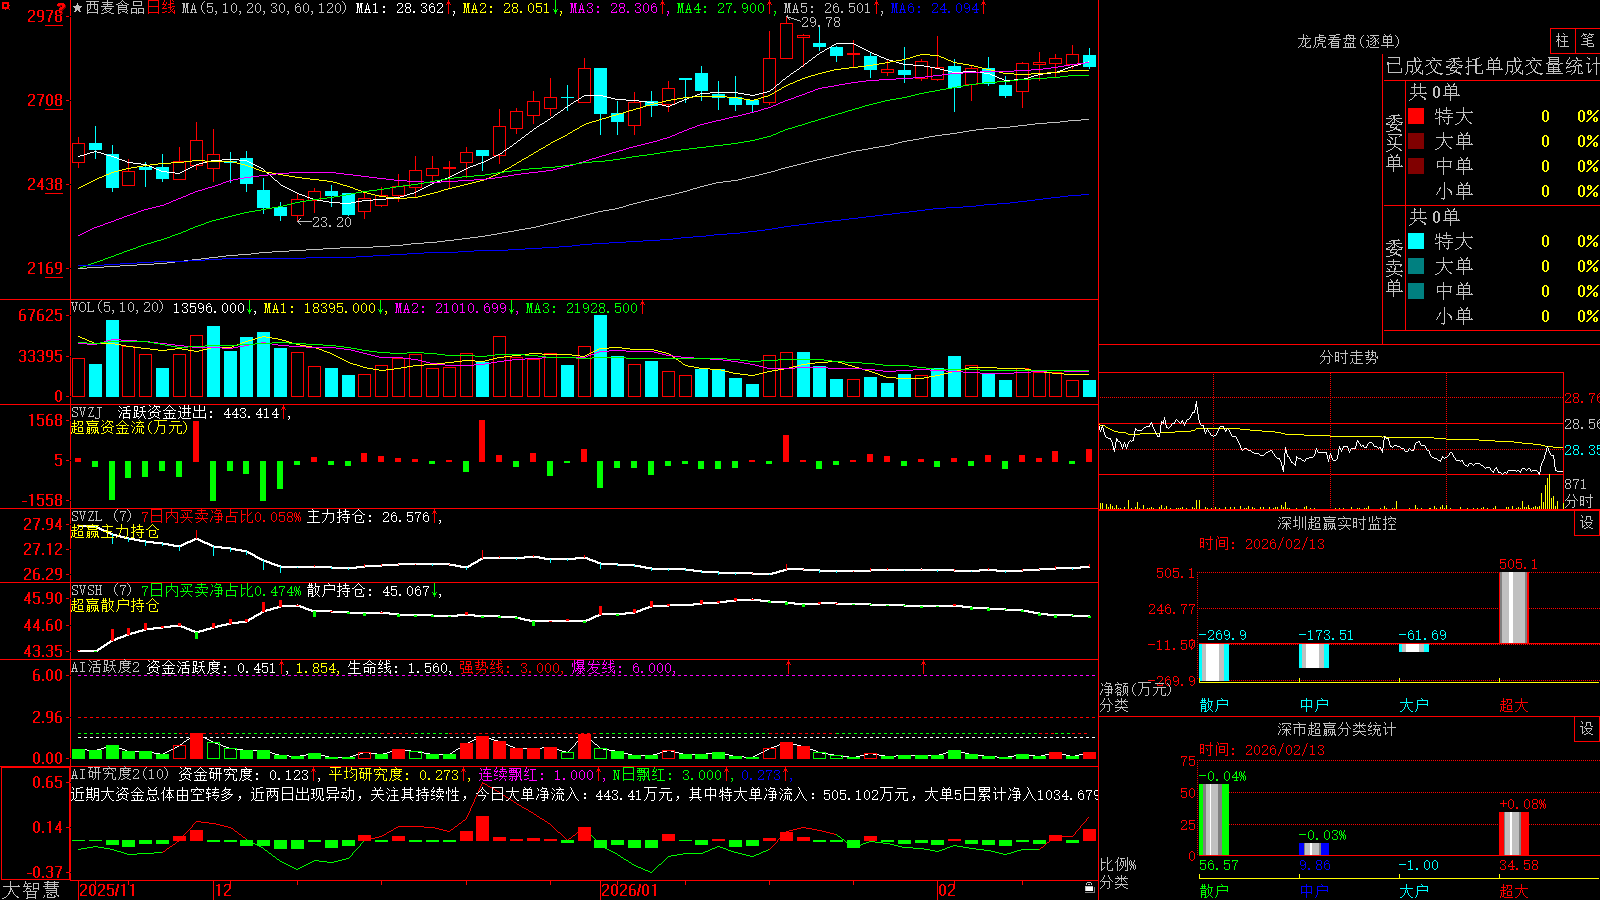
Task: Click the 深圳超赢实时监控 panel title
Action: point(1336,523)
